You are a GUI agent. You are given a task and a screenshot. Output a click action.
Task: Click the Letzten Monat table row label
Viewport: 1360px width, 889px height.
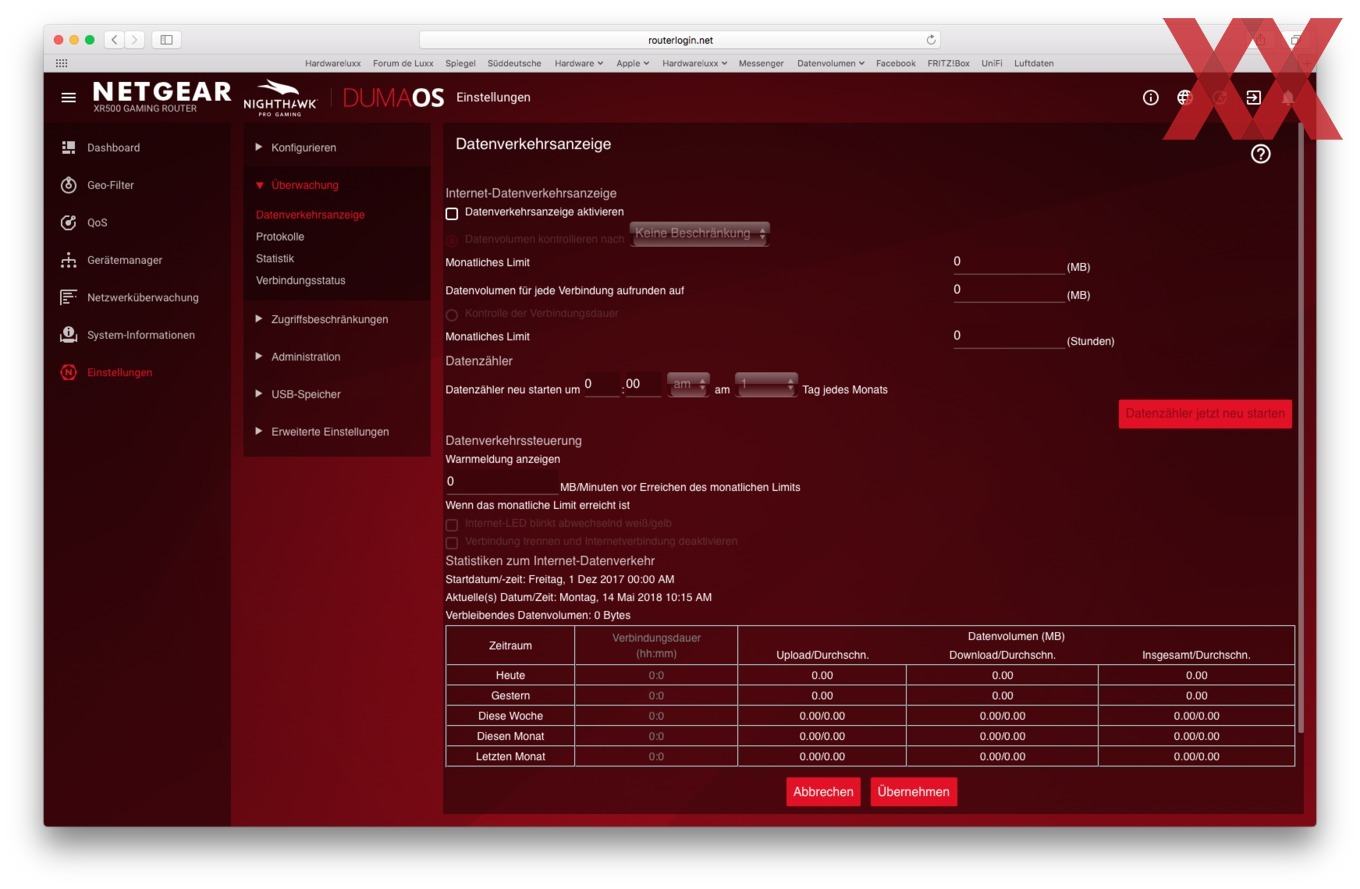pos(510,757)
